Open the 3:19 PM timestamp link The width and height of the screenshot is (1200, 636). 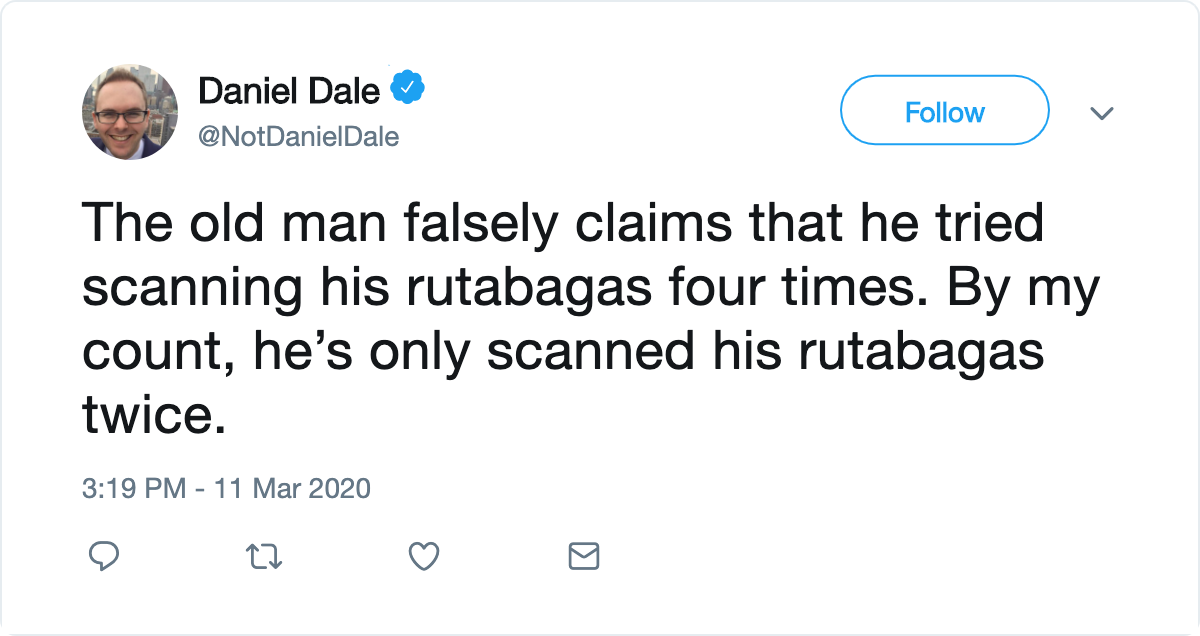click(134, 489)
